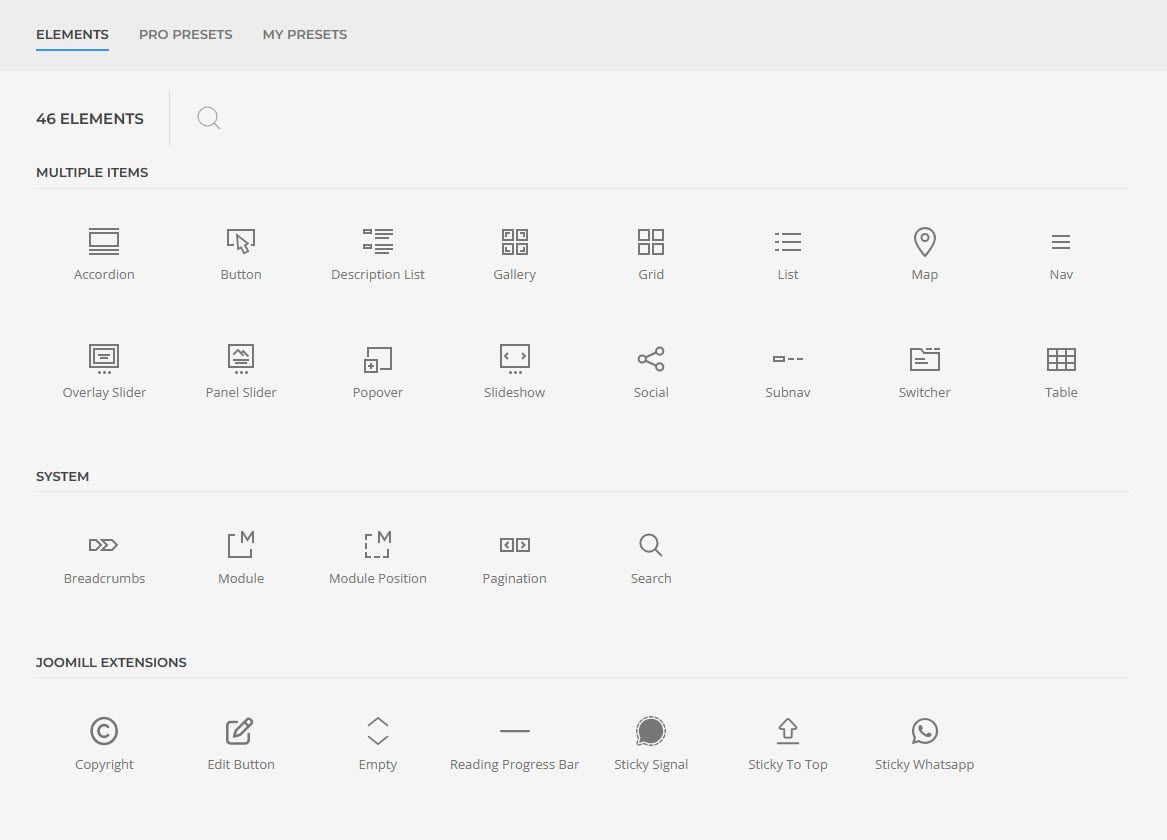
Task: Insert the Overlay Slider element
Action: click(104, 372)
